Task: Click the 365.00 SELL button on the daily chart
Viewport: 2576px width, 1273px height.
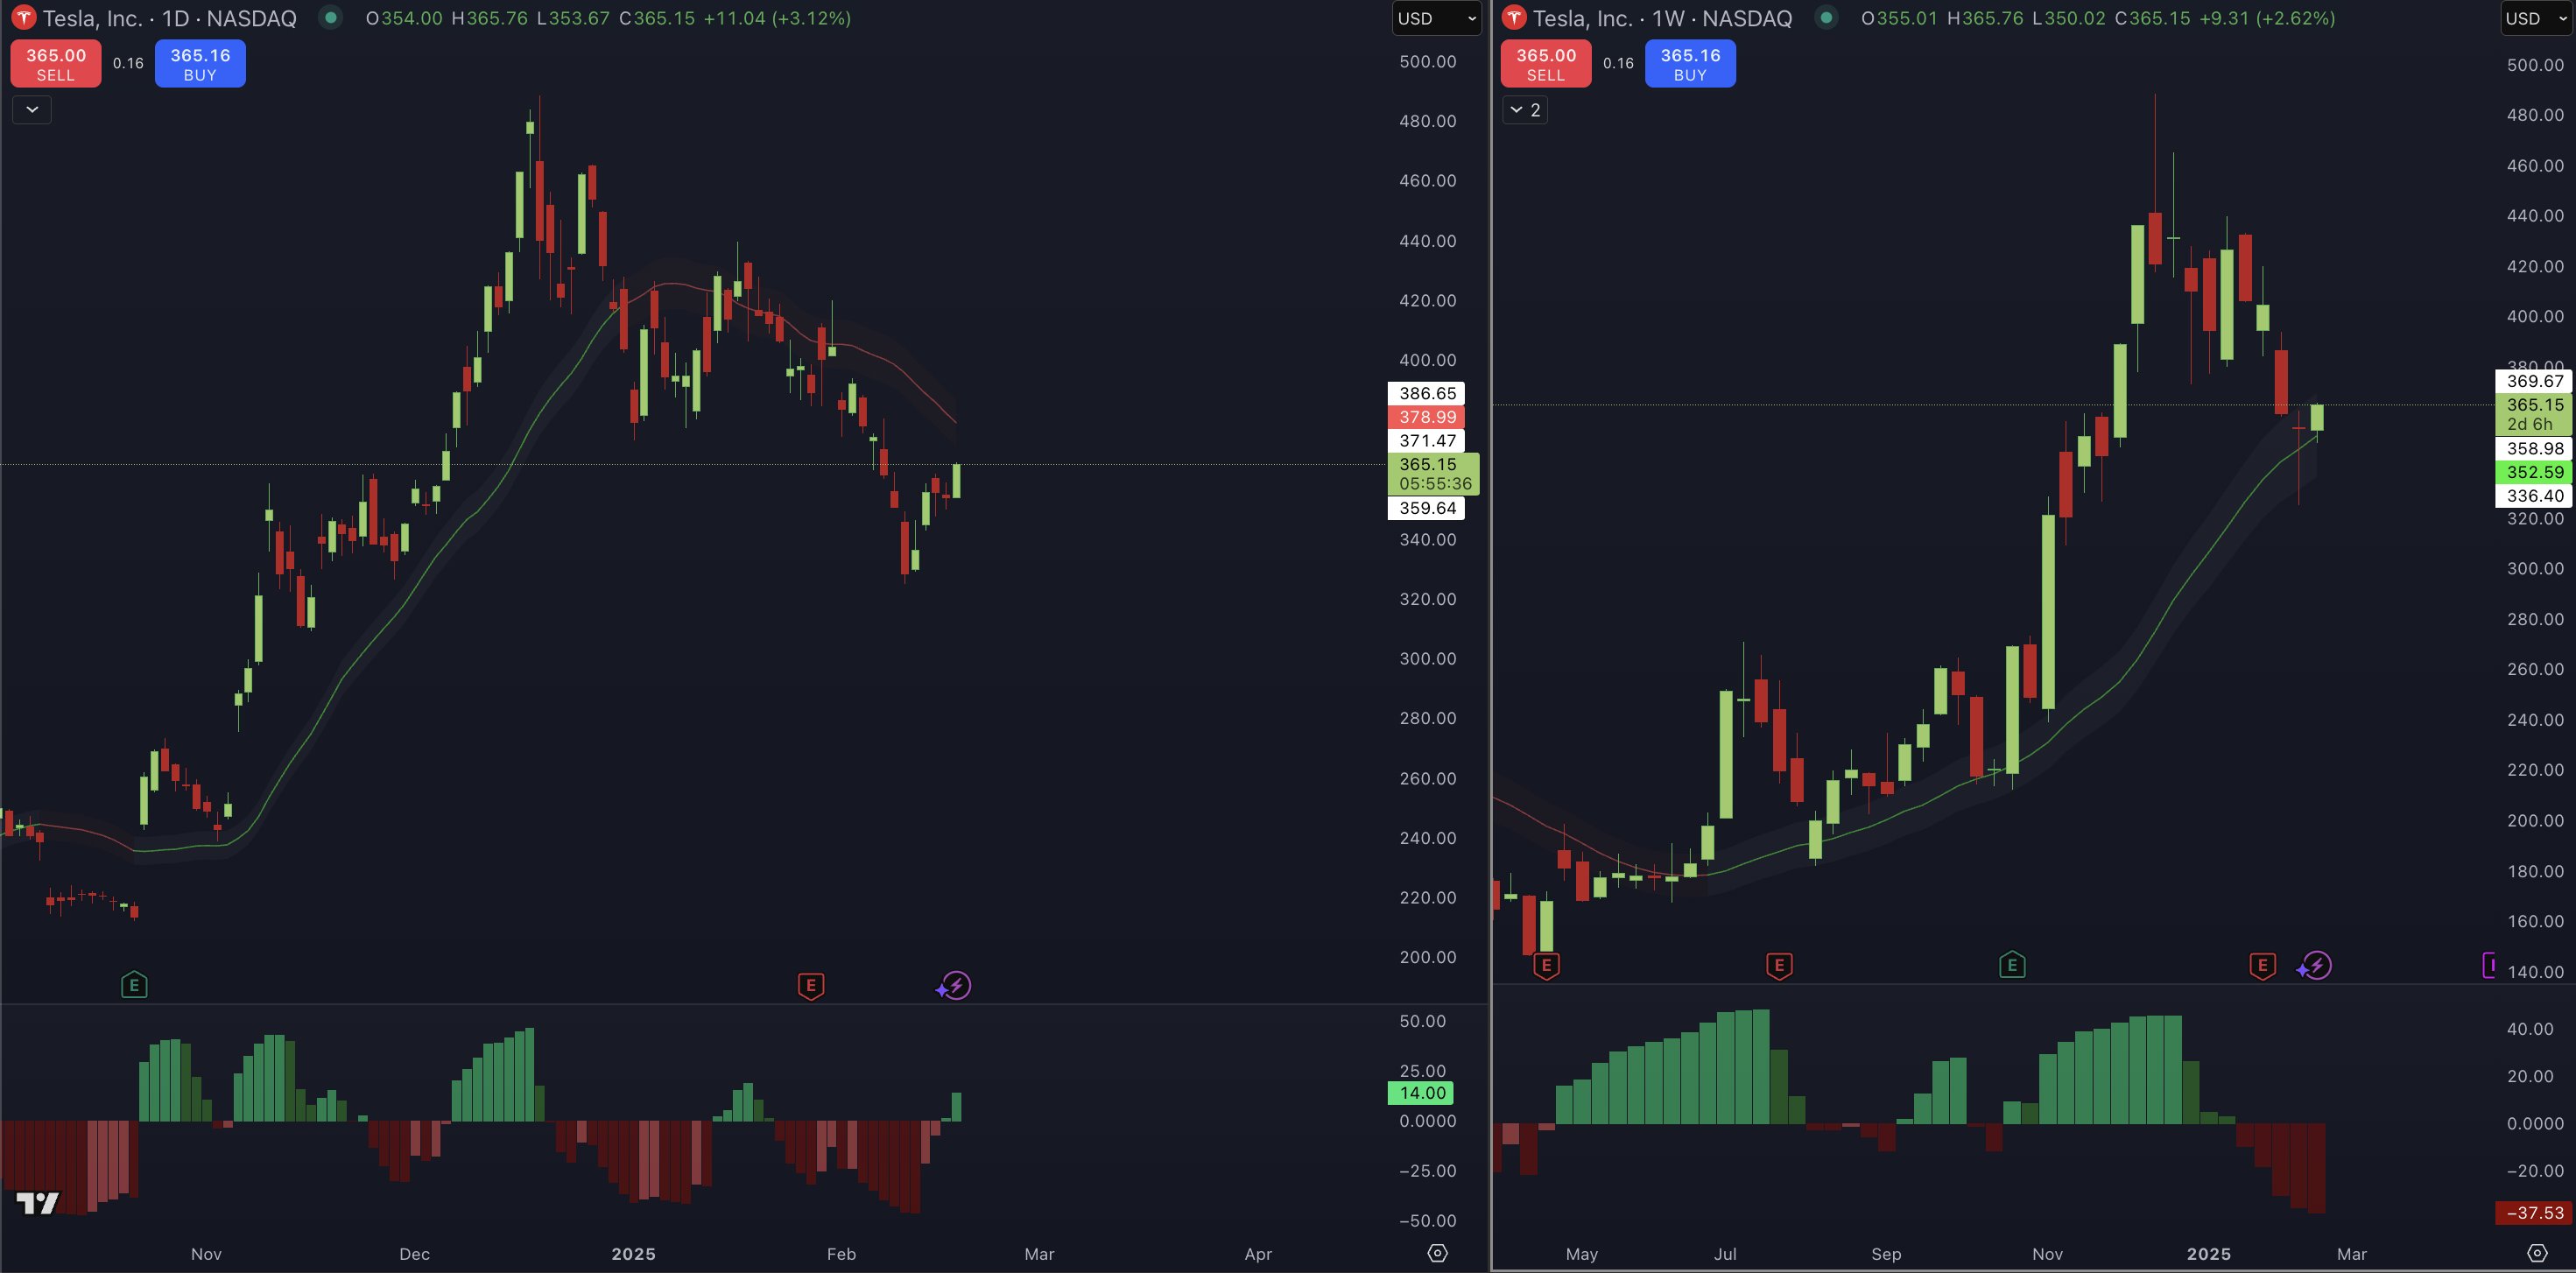Action: pos(56,64)
